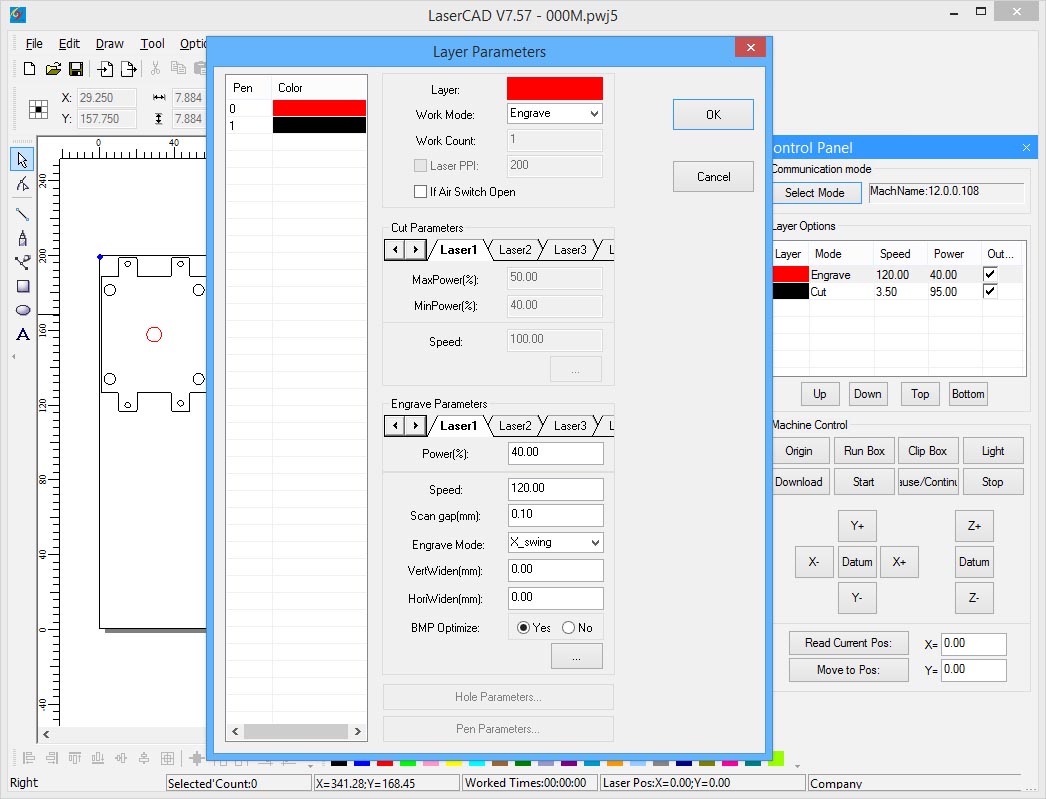Open the Draw menu
Viewport: 1046px width, 799px height.
pos(110,44)
